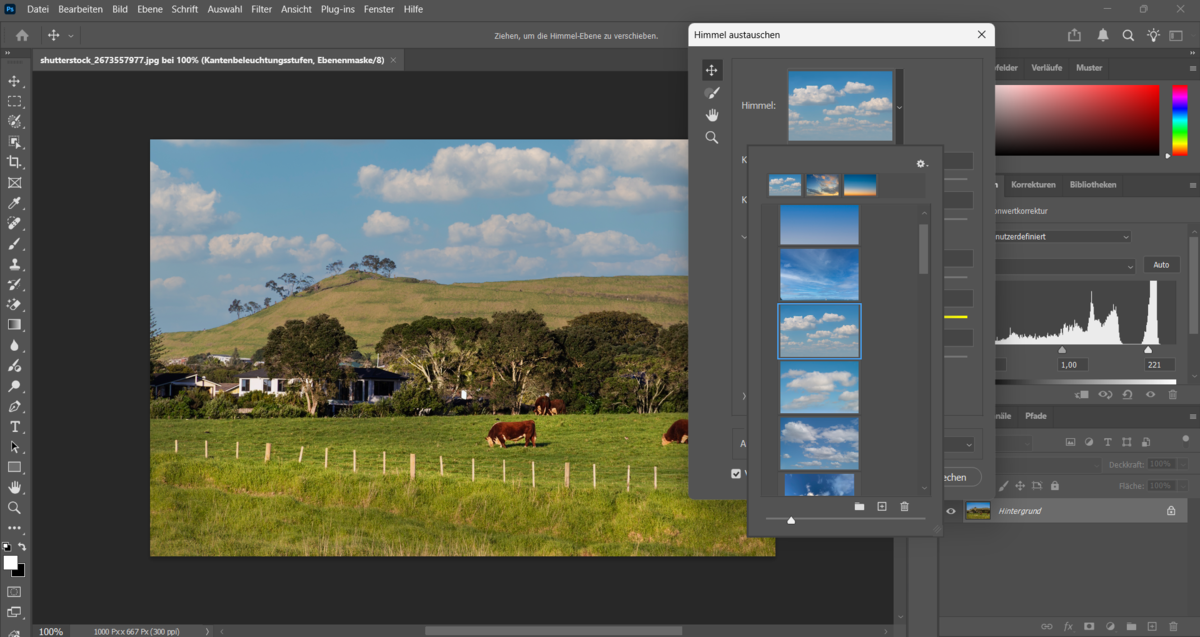Toggle visibility of the Hintergrund layer
This screenshot has width=1200, height=637.
click(x=951, y=510)
